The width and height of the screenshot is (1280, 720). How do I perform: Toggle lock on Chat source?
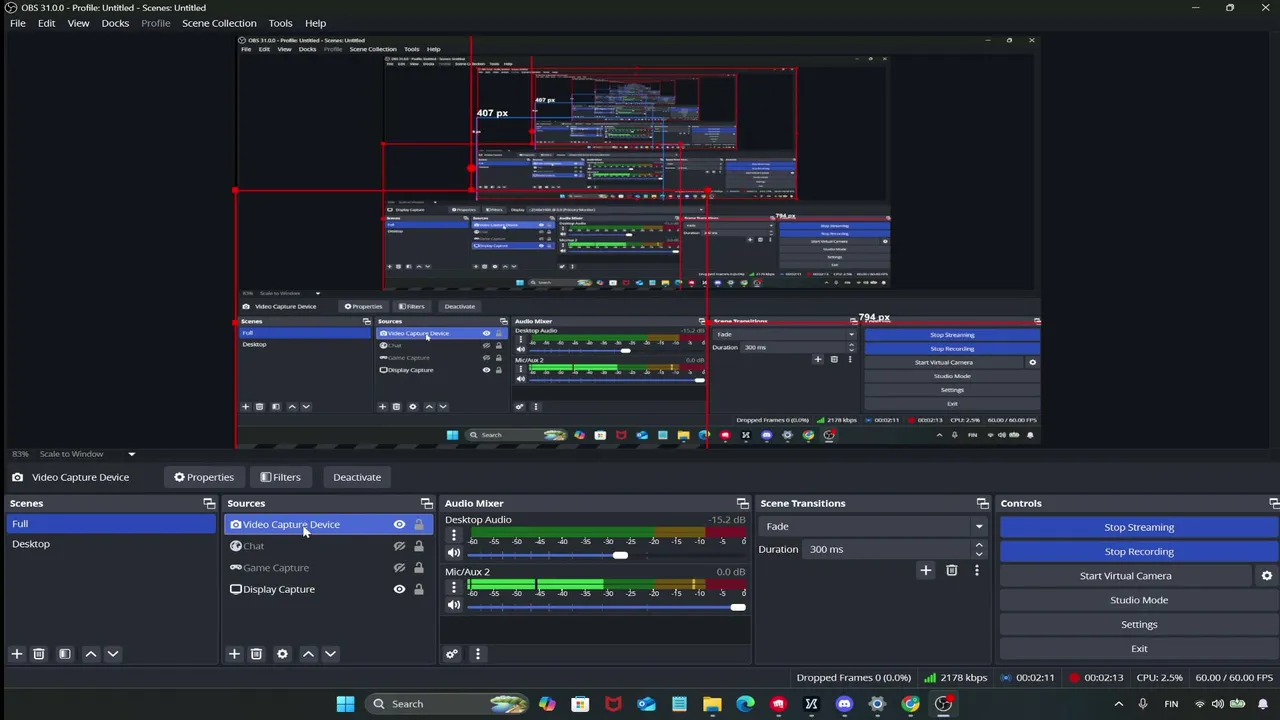(x=419, y=546)
